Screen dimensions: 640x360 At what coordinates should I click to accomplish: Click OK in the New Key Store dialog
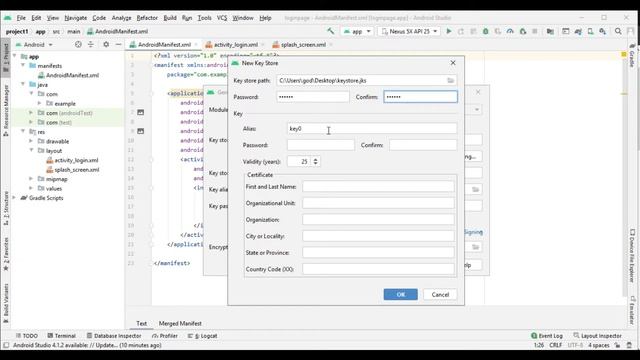coord(400,294)
